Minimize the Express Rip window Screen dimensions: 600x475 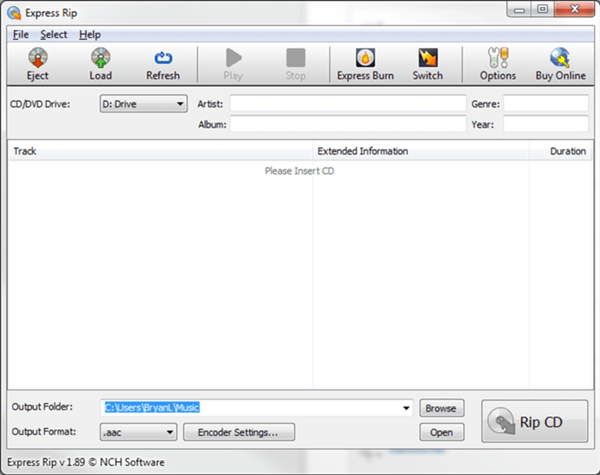pos(519,9)
